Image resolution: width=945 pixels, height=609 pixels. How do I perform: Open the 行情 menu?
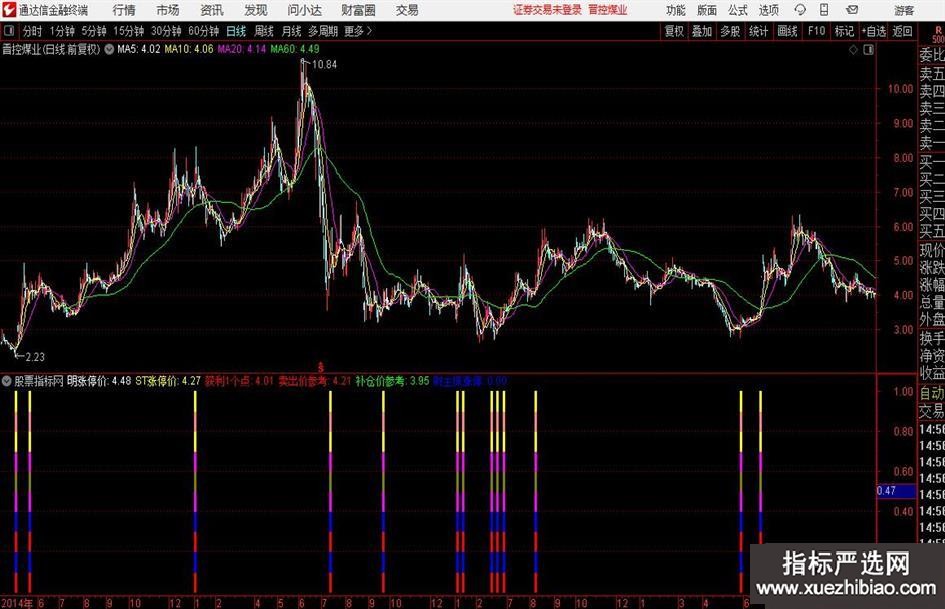pyautogui.click(x=124, y=10)
